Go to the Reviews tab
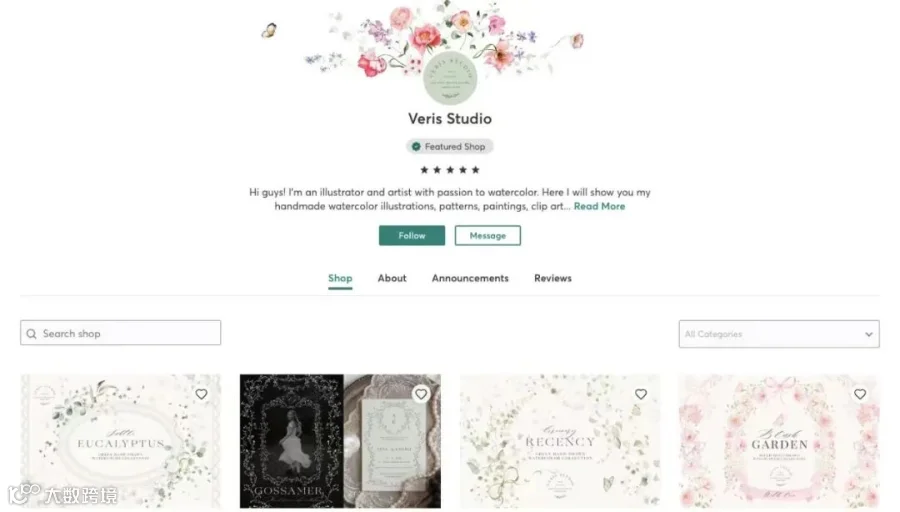The image size is (900, 512). pyautogui.click(x=553, y=278)
